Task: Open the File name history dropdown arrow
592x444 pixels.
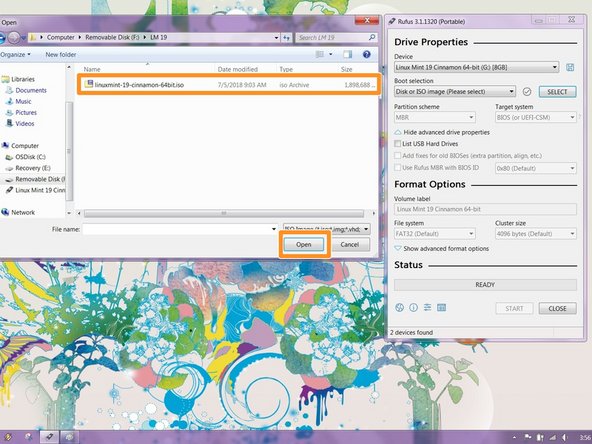Action: pyautogui.click(x=274, y=229)
